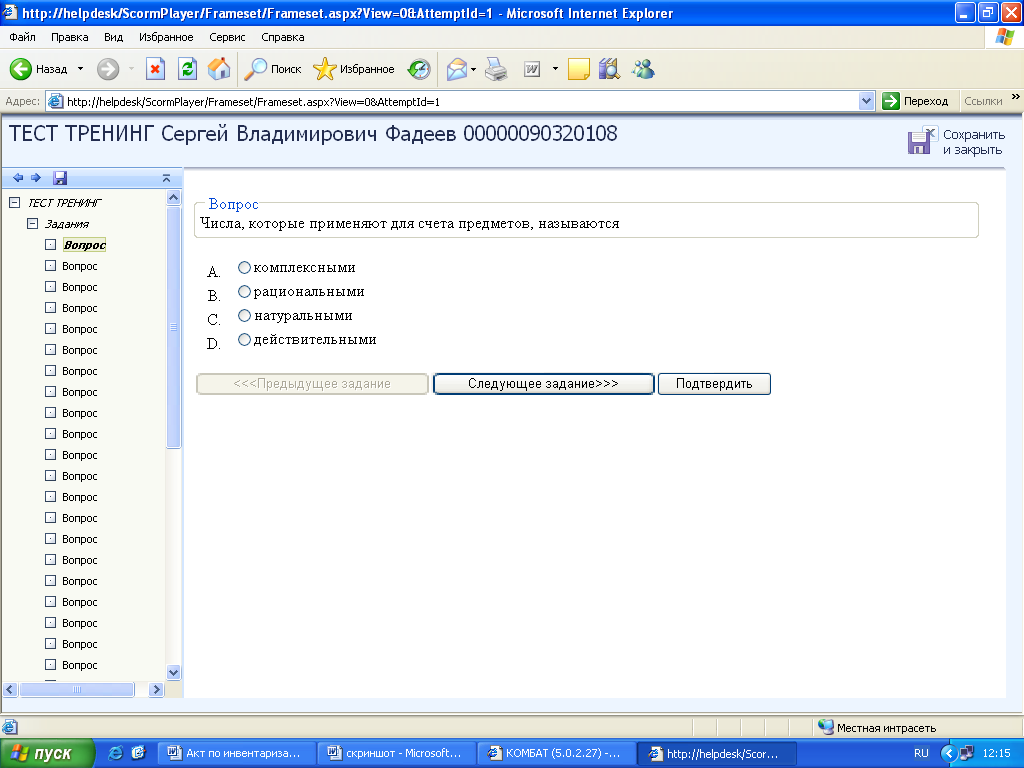1024x768 pixels.
Task: Click the Refresh page icon
Action: click(x=187, y=69)
